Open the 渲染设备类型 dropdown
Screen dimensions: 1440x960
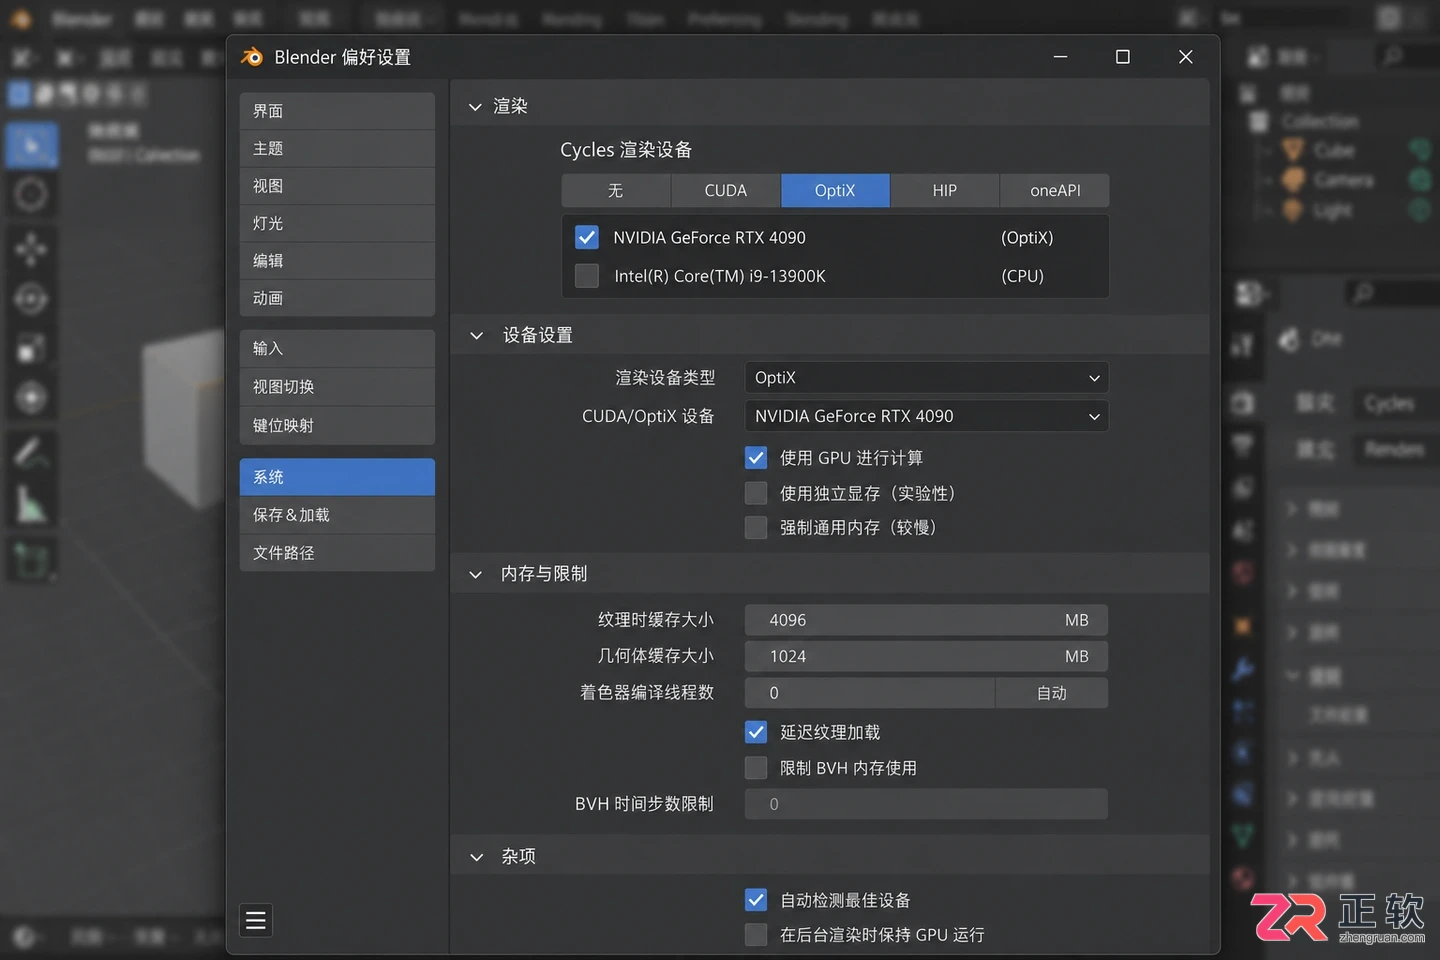point(927,378)
